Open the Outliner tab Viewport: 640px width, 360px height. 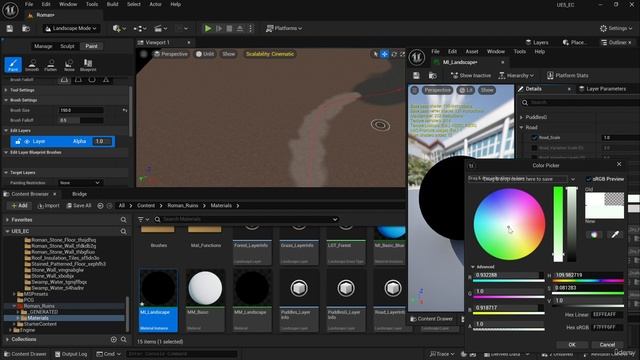point(617,42)
